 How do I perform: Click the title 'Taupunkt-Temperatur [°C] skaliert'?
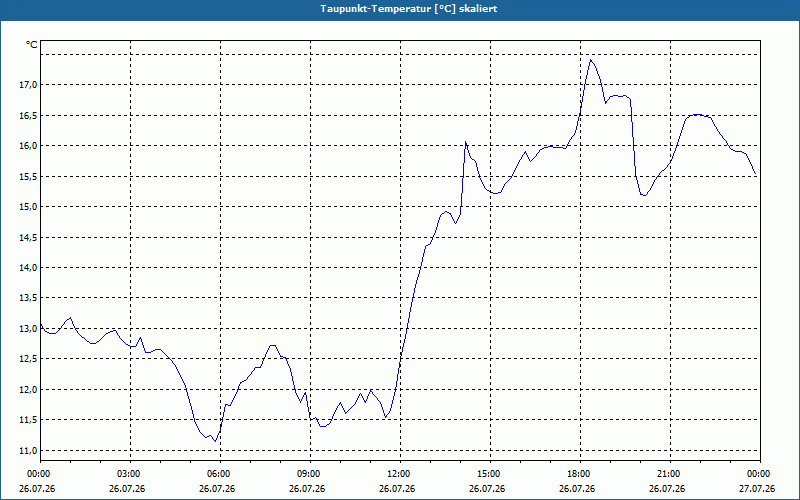409,9
